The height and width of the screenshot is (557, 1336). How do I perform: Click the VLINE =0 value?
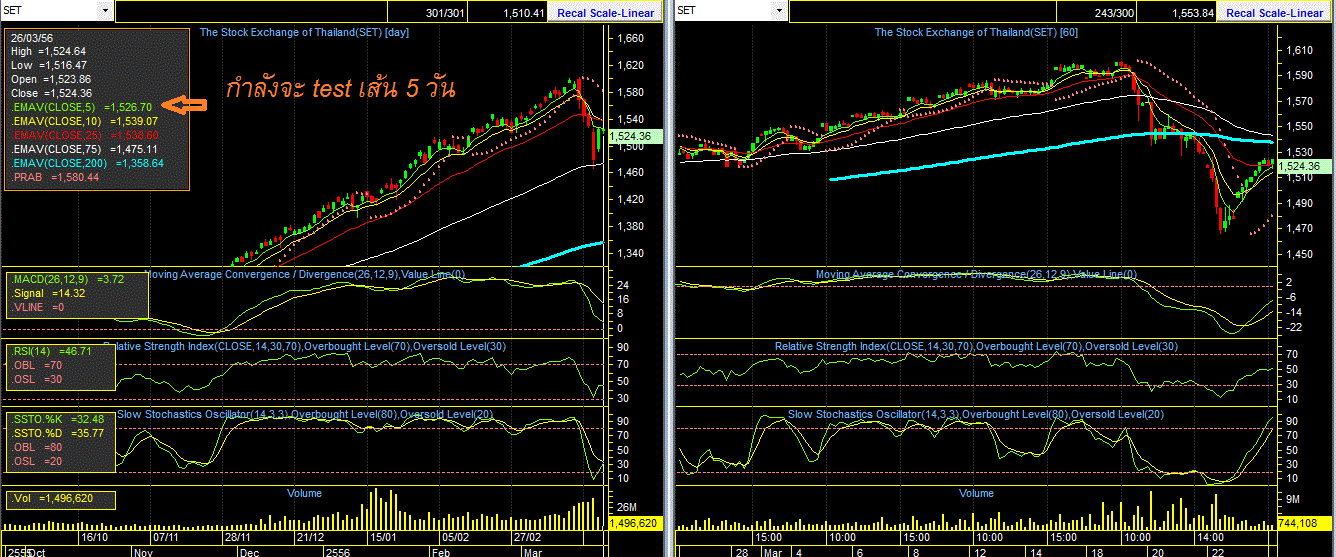point(39,307)
